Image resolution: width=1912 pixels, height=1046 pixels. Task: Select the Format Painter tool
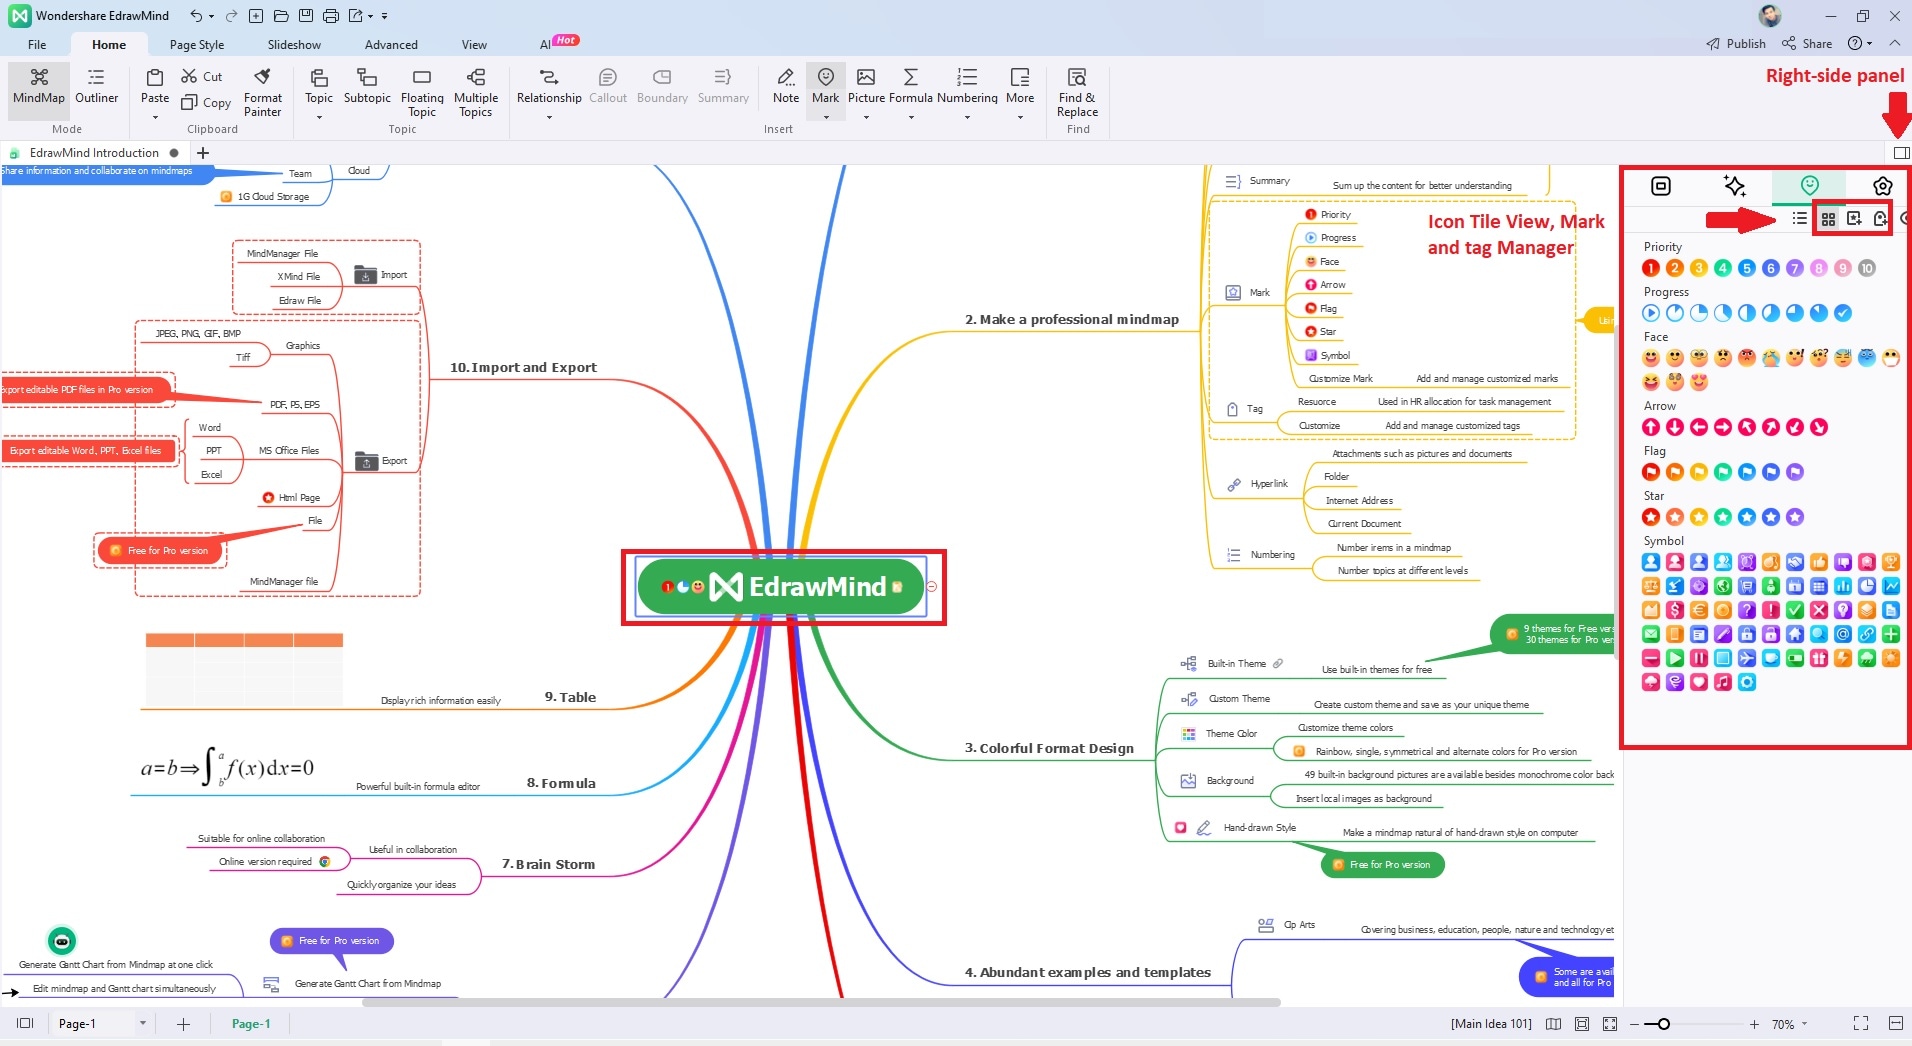tap(262, 92)
